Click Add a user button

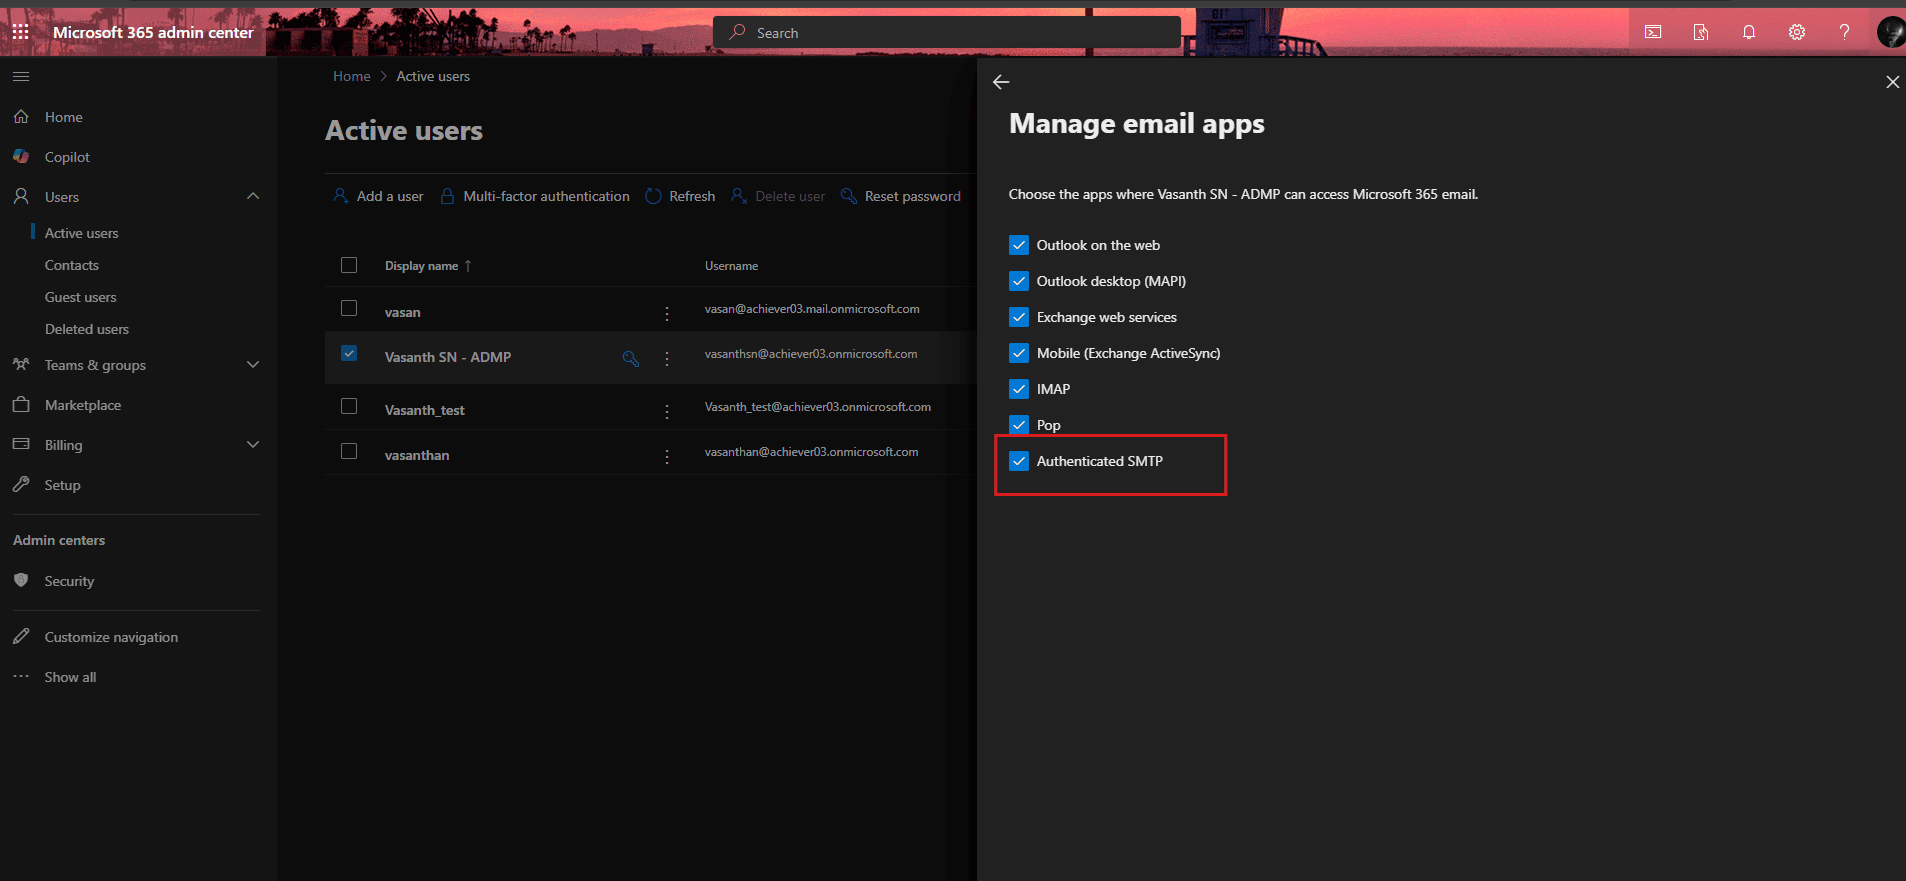(x=378, y=196)
